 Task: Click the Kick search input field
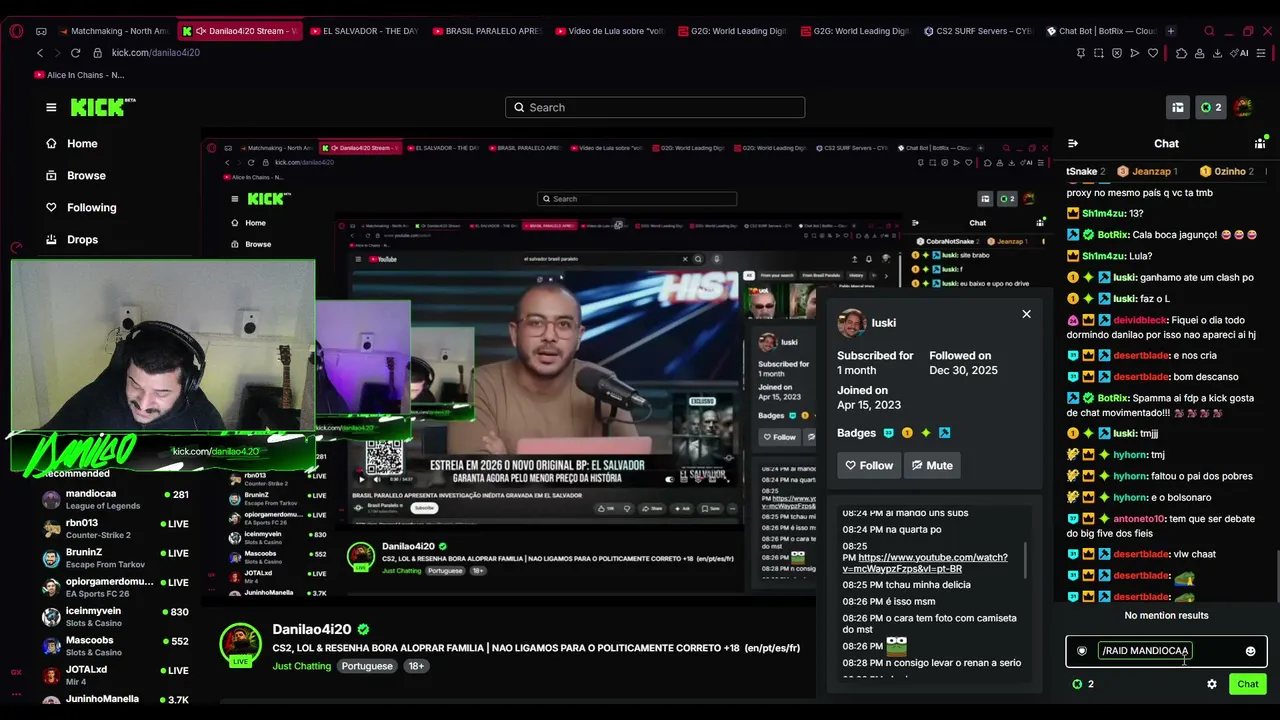(x=655, y=107)
